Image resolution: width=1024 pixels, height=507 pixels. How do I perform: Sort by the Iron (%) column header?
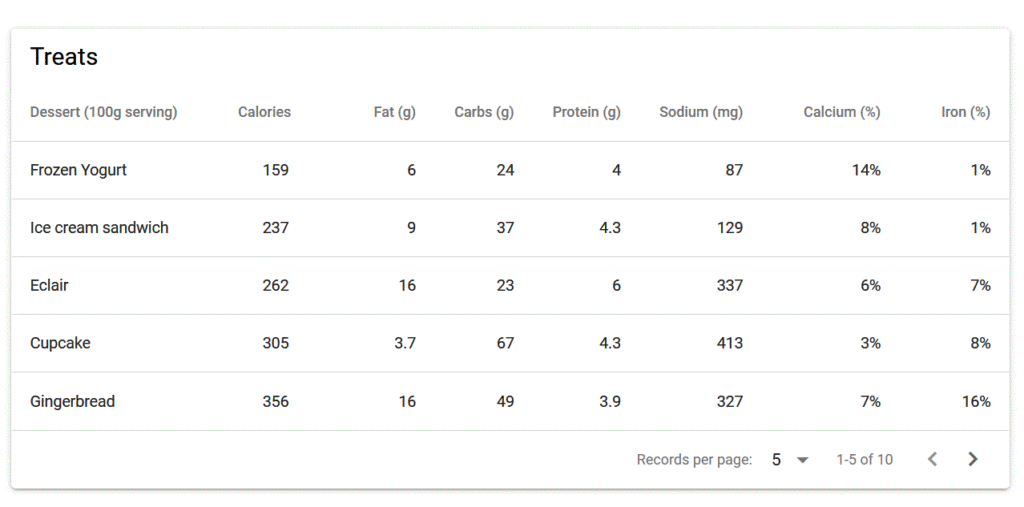[x=965, y=112]
